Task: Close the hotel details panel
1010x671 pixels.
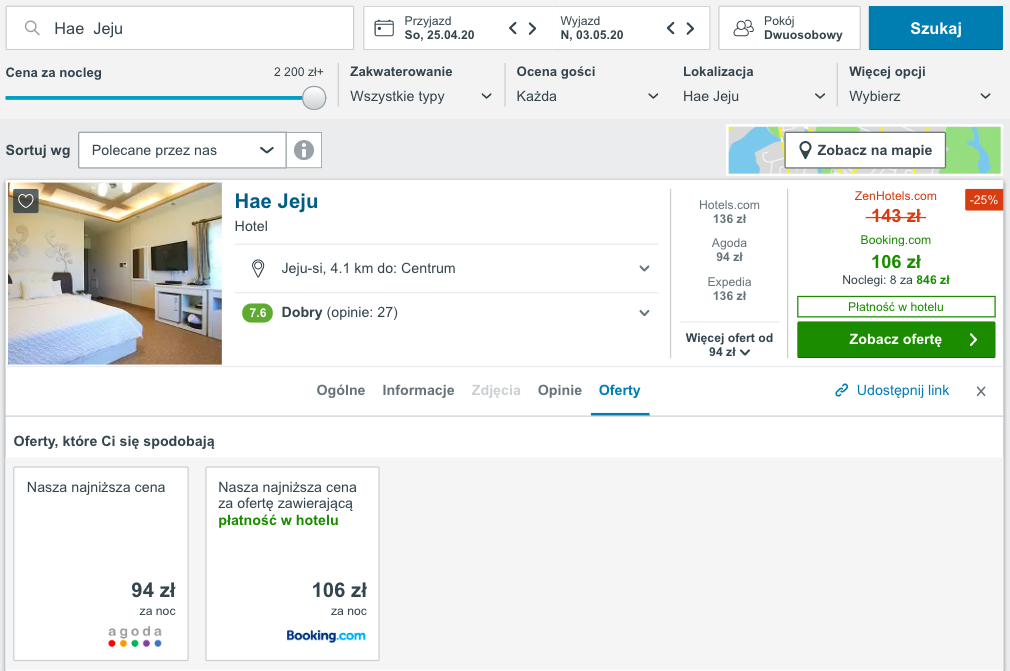Action: tap(981, 391)
